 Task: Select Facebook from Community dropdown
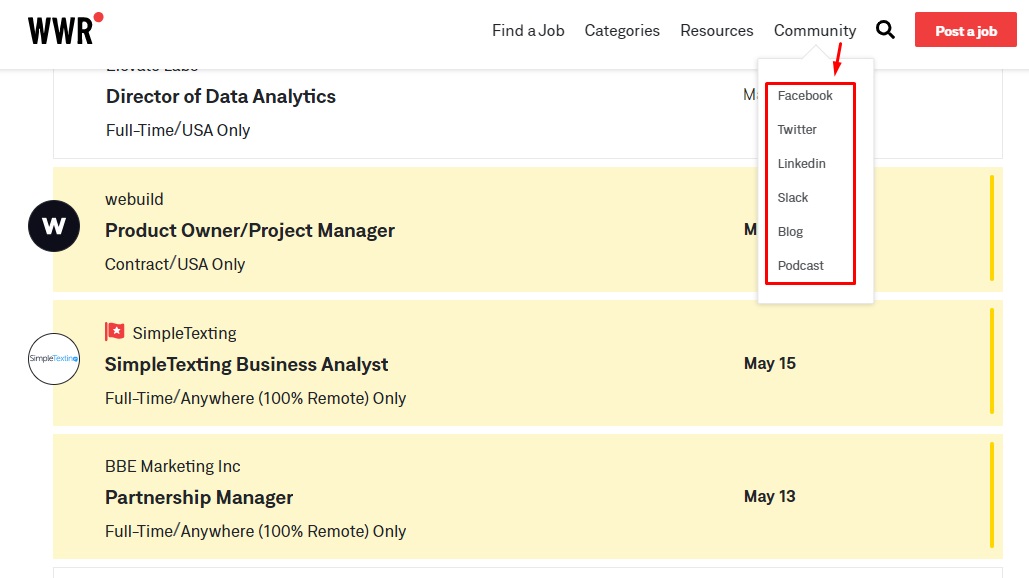point(805,96)
